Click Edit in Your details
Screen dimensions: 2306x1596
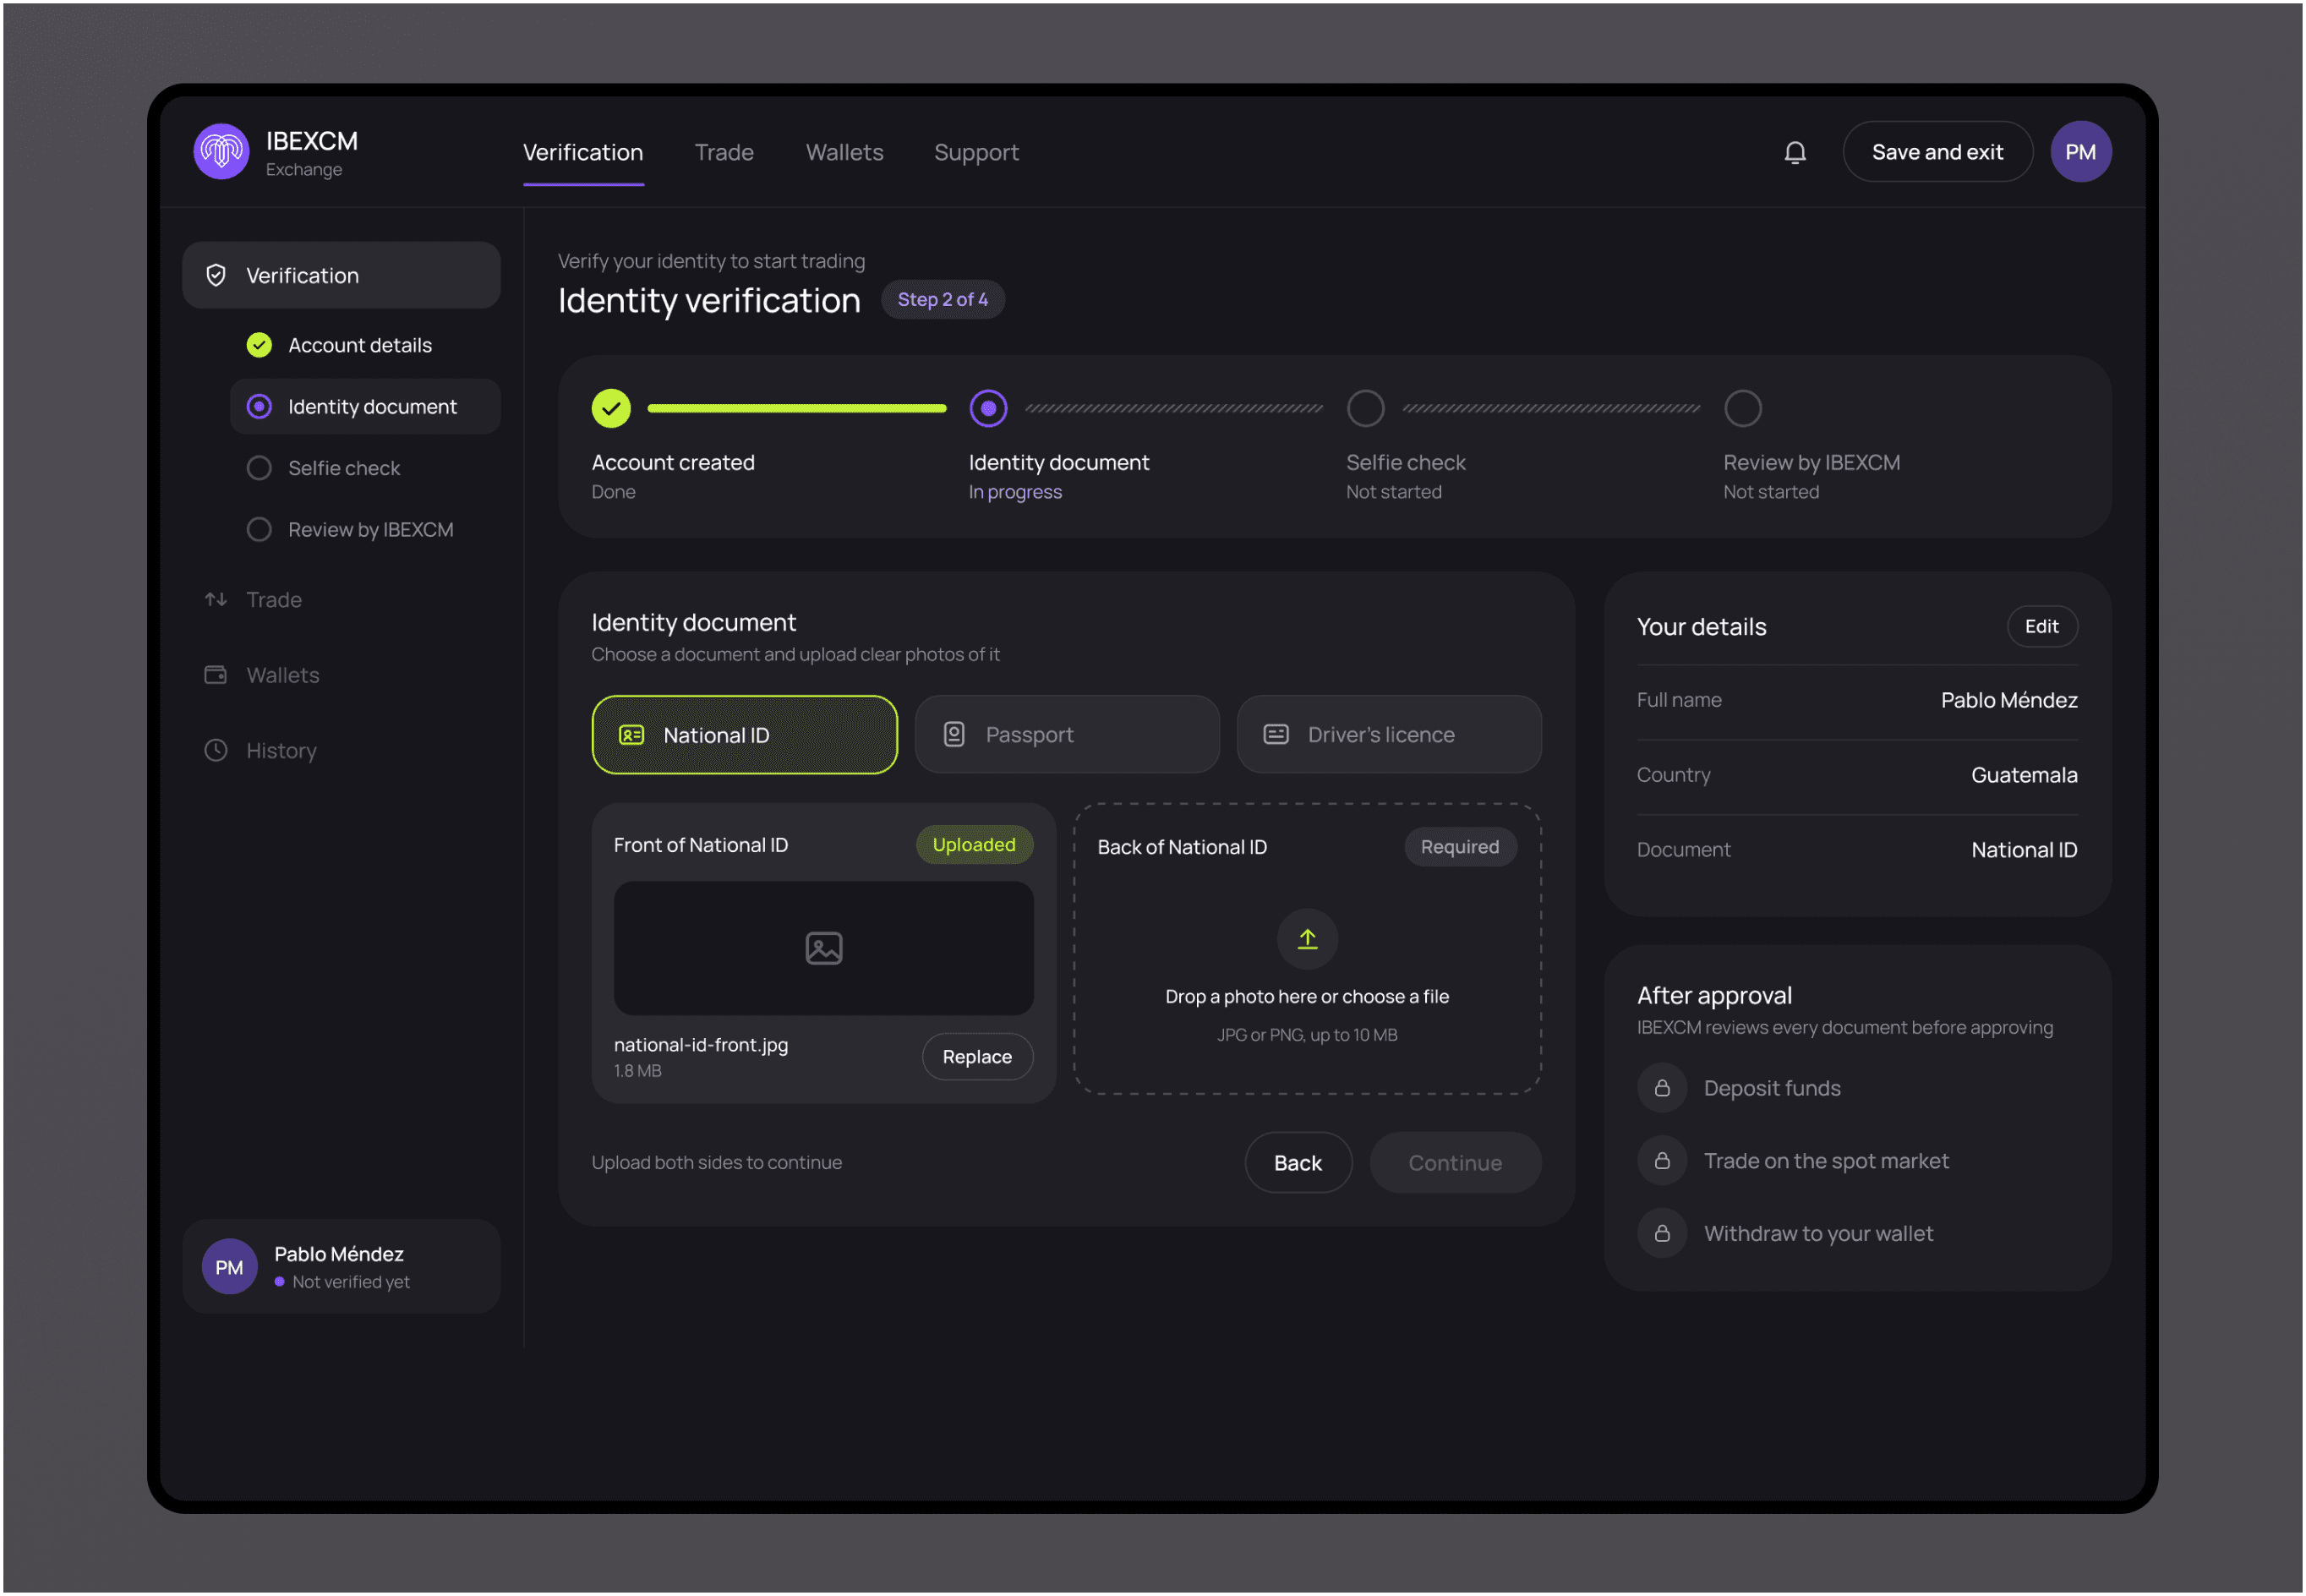coord(2041,626)
